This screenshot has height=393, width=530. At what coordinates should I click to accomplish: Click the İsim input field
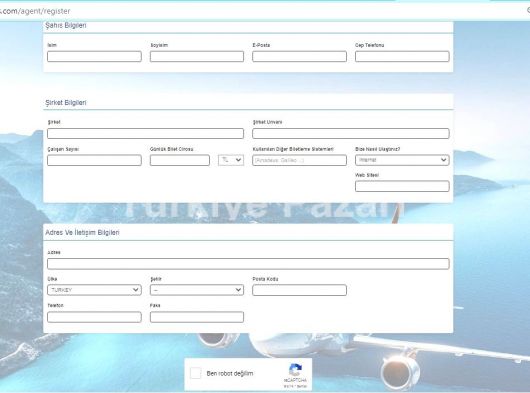click(94, 56)
